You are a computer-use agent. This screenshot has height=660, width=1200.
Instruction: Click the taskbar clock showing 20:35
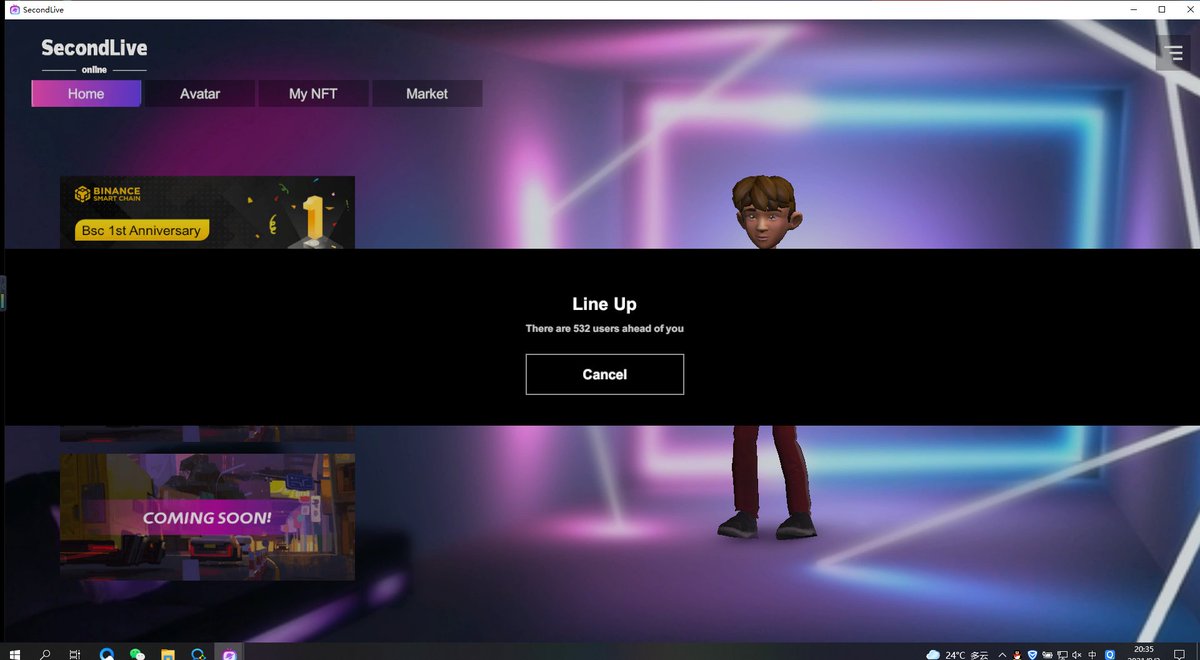tap(1143, 652)
